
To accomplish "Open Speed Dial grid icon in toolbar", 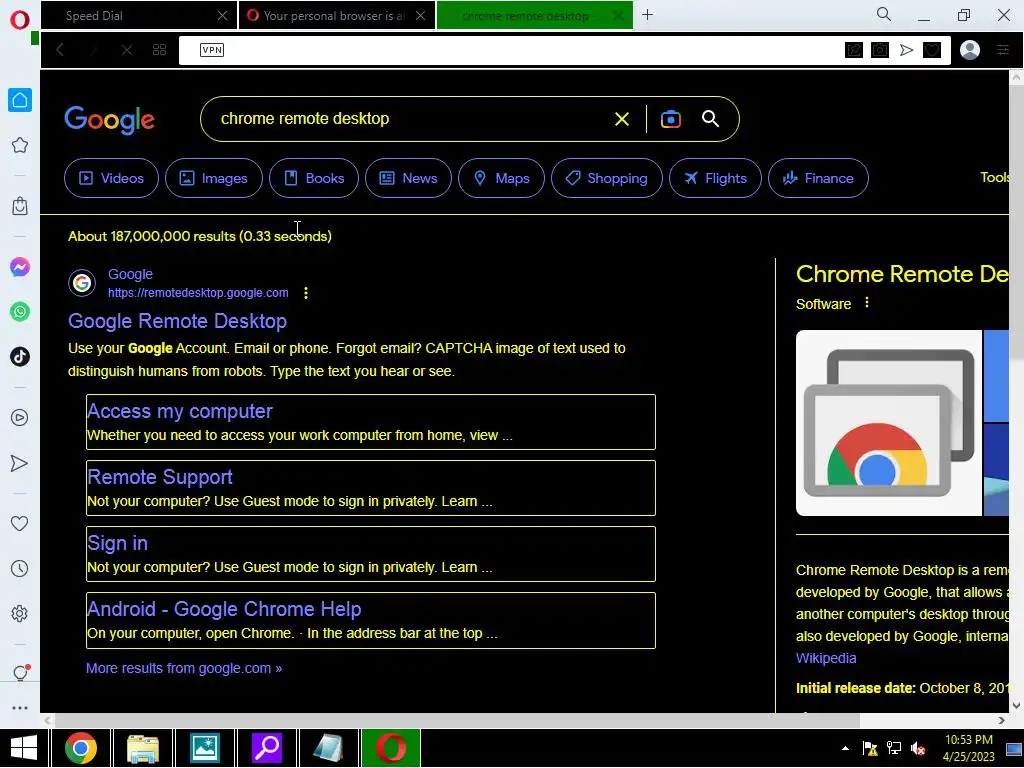I will [159, 50].
